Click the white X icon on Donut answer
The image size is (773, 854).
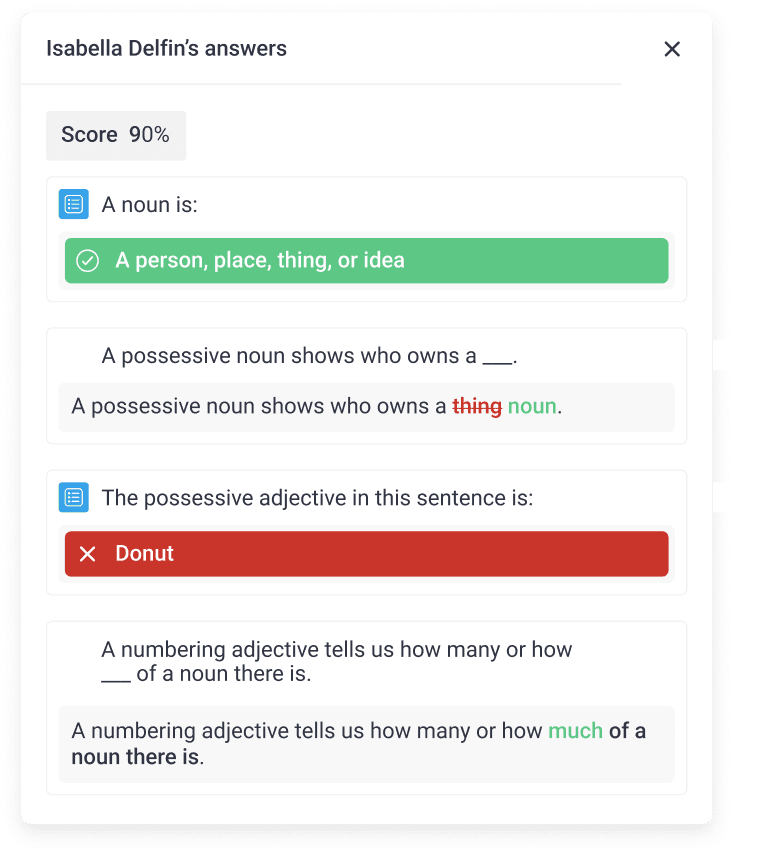[88, 554]
